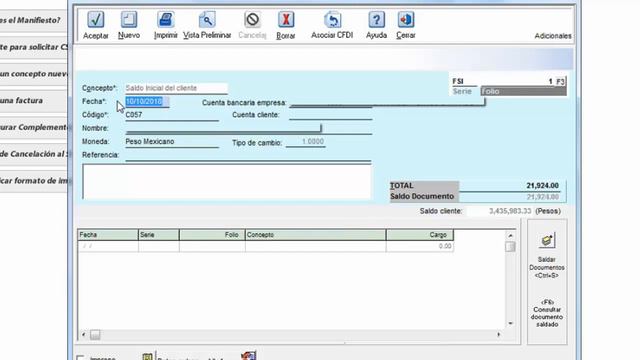
Task: Click the Código field C057
Action: [x=172, y=115]
